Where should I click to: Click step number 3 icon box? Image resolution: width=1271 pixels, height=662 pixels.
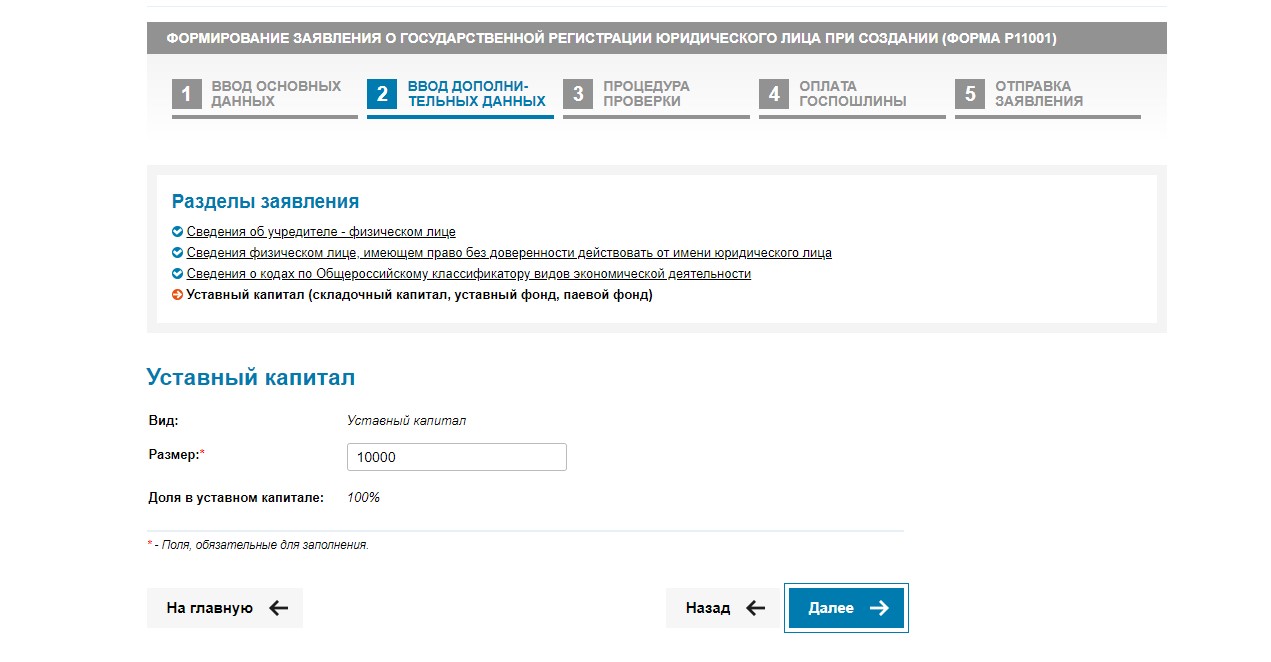point(578,94)
